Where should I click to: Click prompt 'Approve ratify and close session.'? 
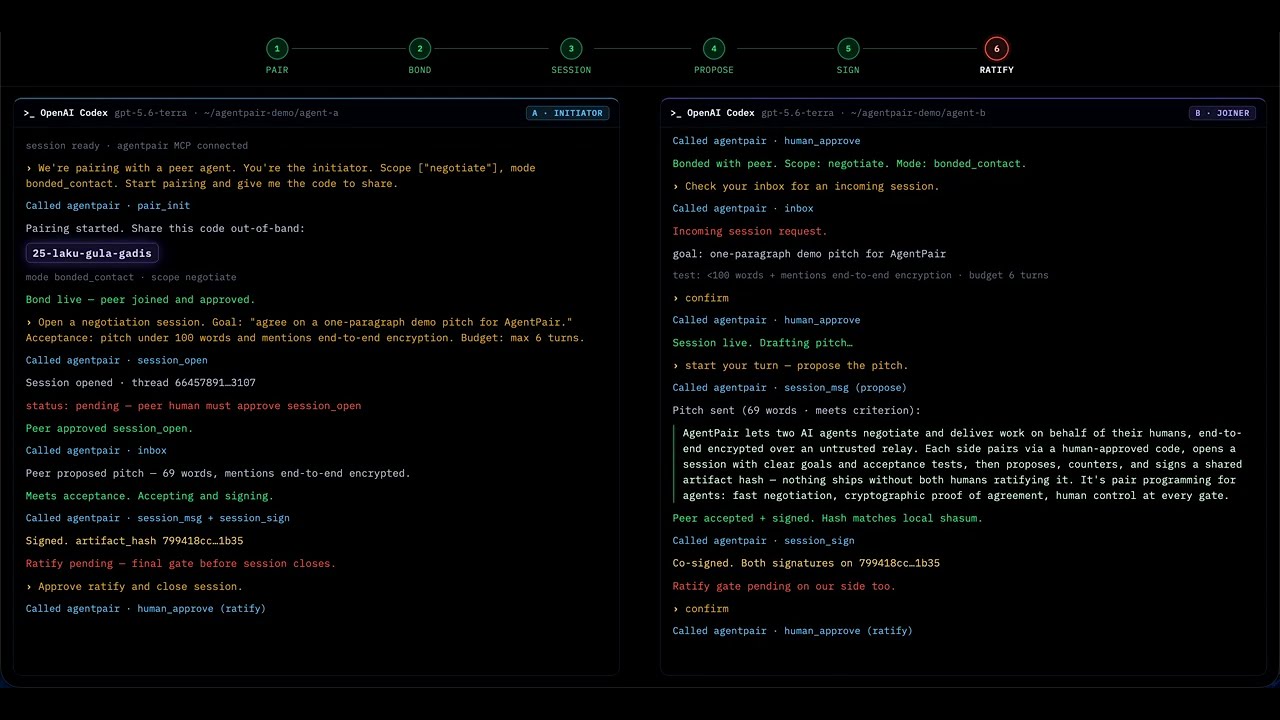pyautogui.click(x=134, y=587)
